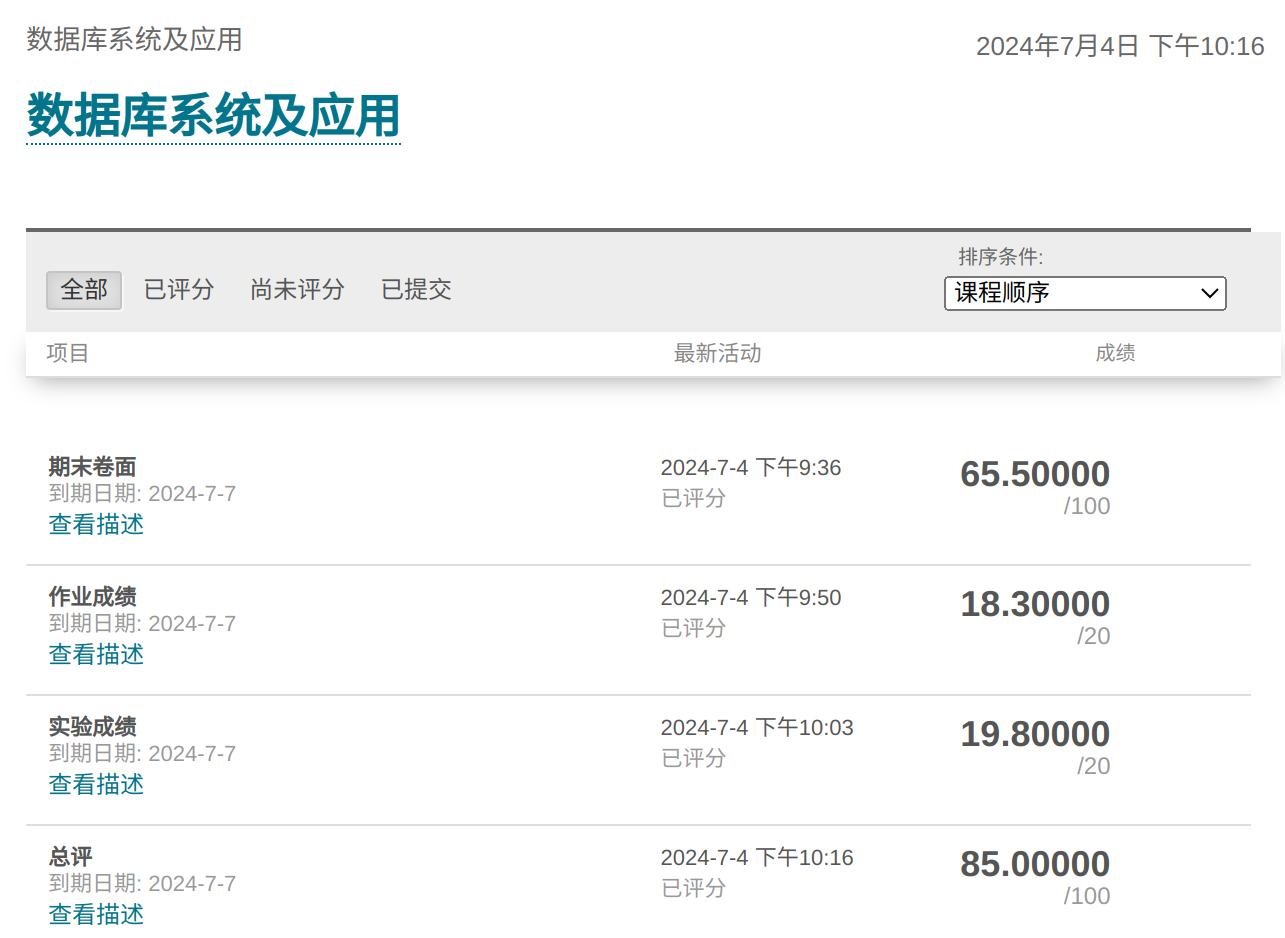Open the large teal 数据库系统及应用 course title link
Viewport: 1285px width, 938px height.
coord(213,115)
